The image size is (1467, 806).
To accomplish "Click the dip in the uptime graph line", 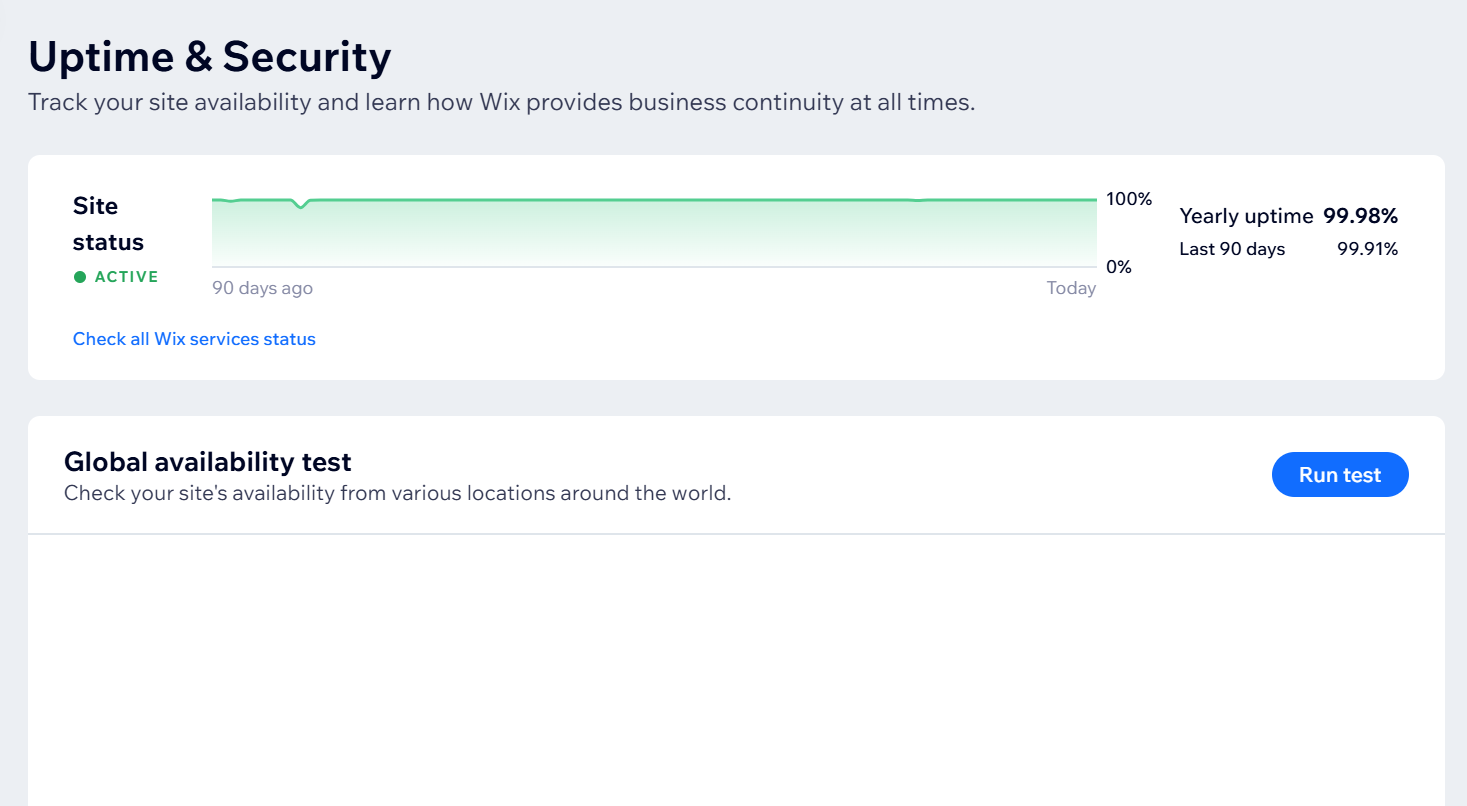I will [299, 206].
